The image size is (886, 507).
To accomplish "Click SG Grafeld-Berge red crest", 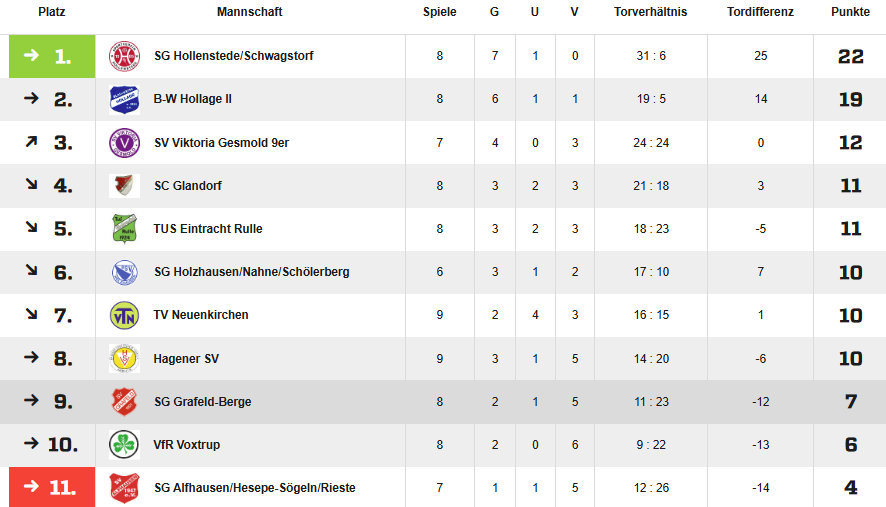I will click(124, 402).
